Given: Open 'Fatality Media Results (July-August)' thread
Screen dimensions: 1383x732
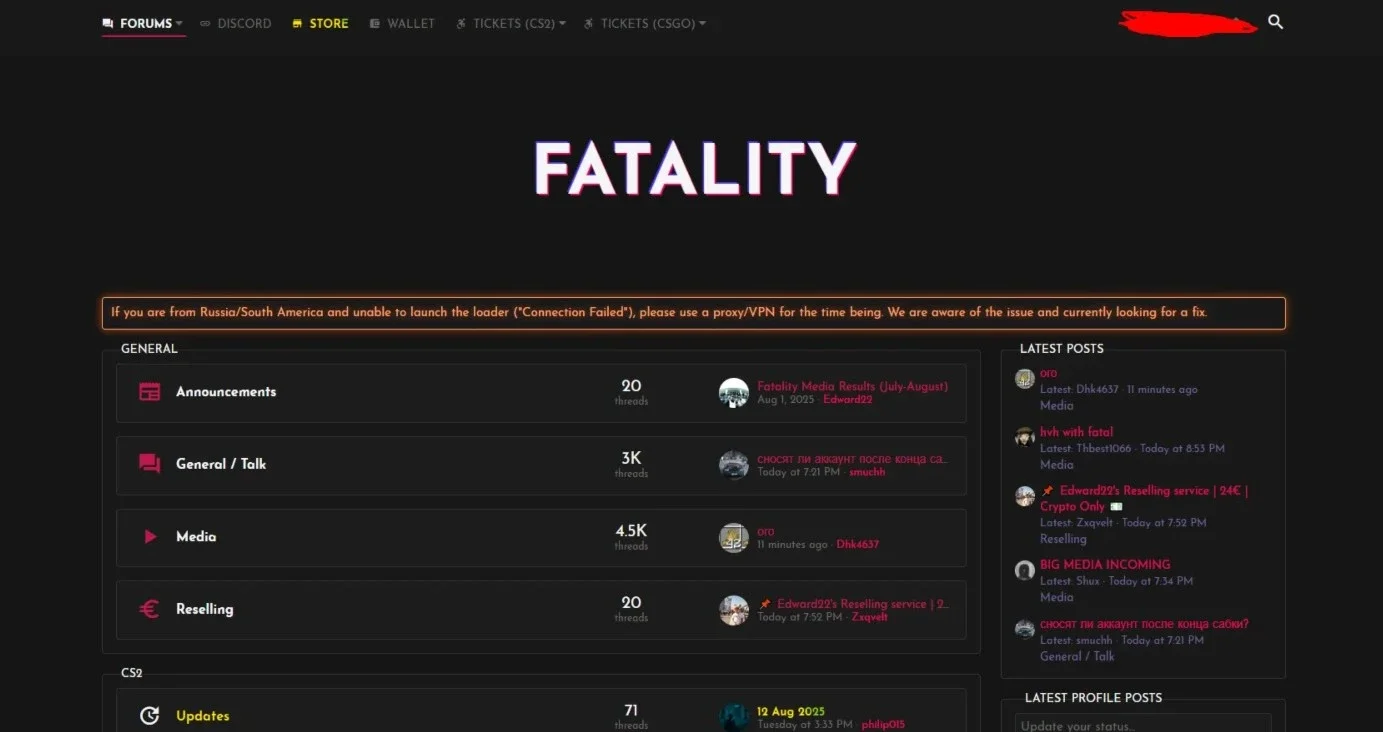Looking at the screenshot, I should [x=853, y=386].
